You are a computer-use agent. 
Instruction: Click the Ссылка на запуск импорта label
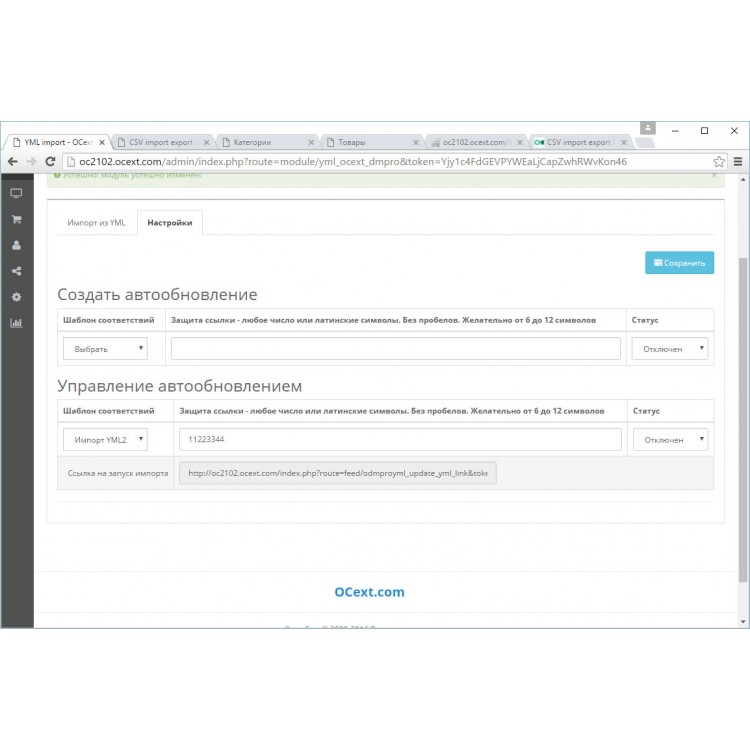click(118, 474)
